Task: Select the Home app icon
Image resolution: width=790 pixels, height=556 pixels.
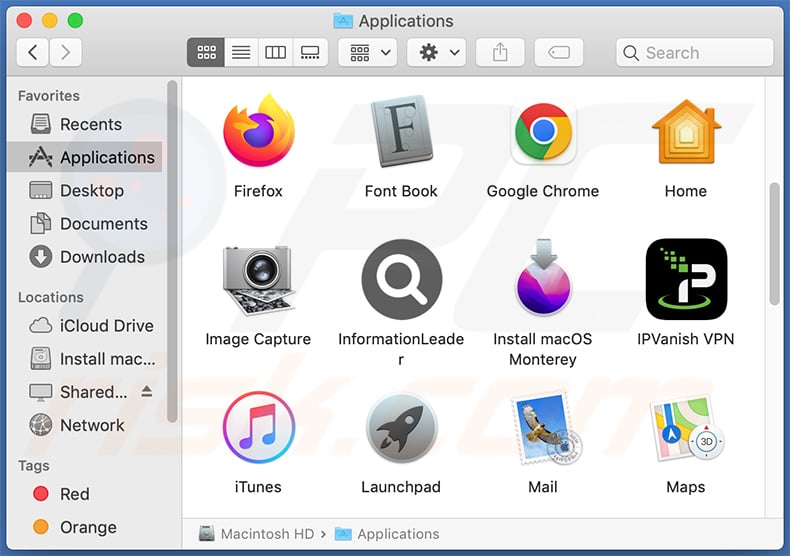Action: [686, 132]
